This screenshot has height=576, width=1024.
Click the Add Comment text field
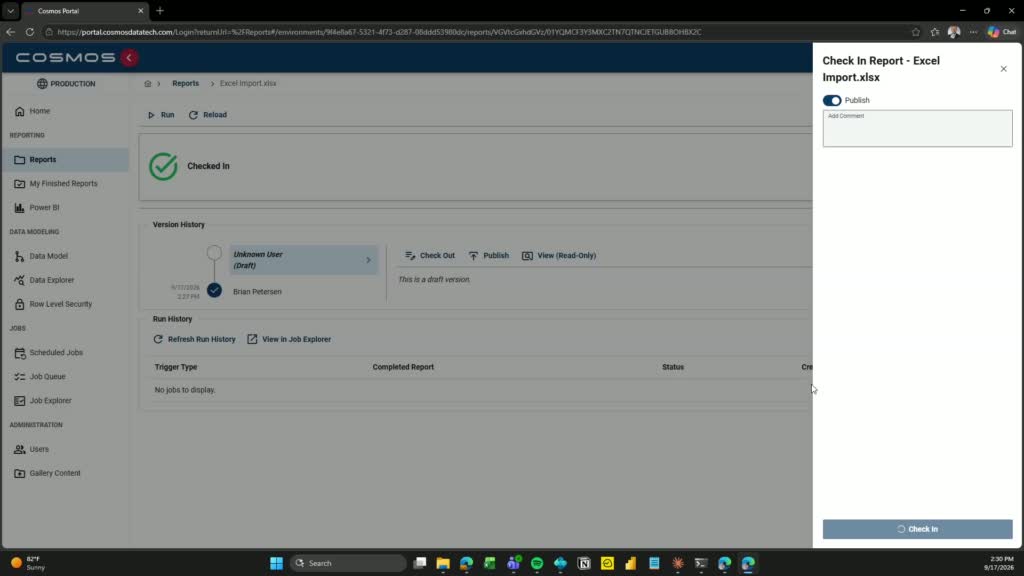click(x=917, y=128)
